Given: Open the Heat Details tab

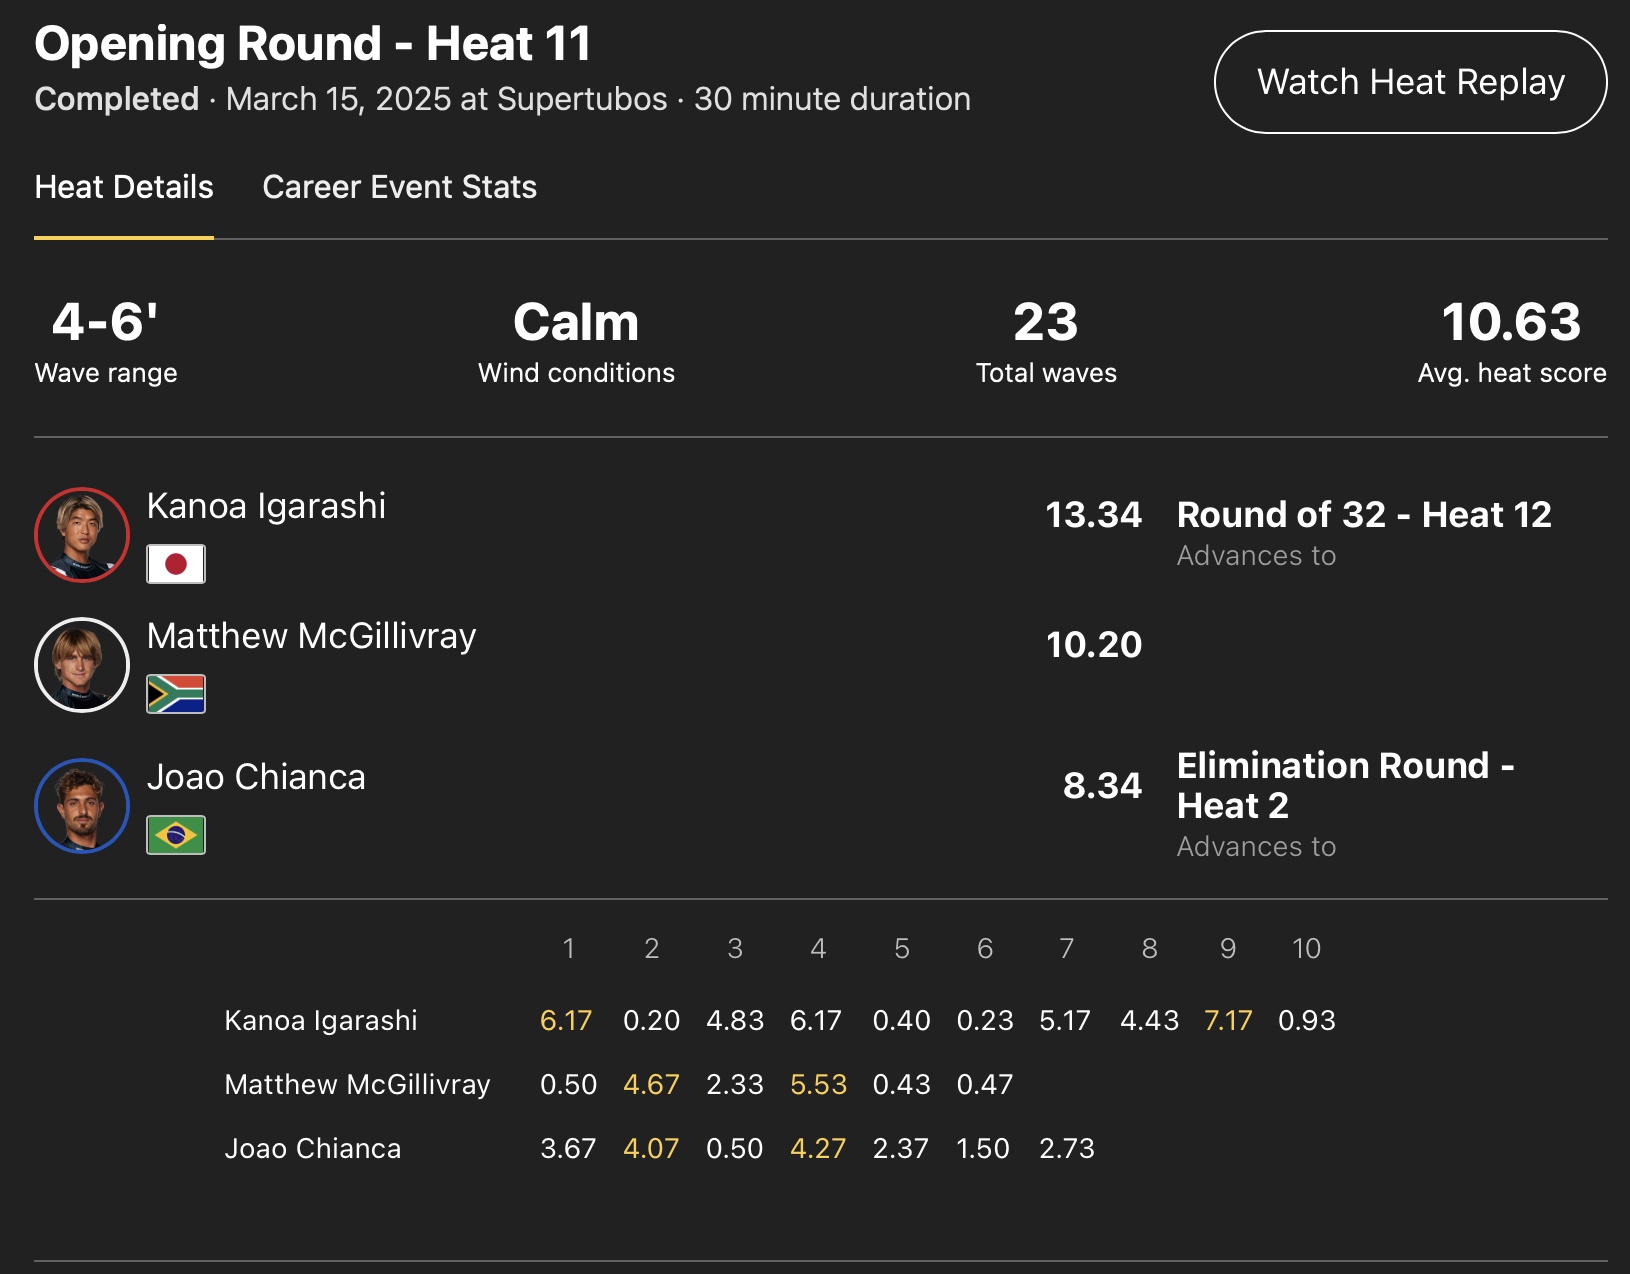Looking at the screenshot, I should pos(124,188).
